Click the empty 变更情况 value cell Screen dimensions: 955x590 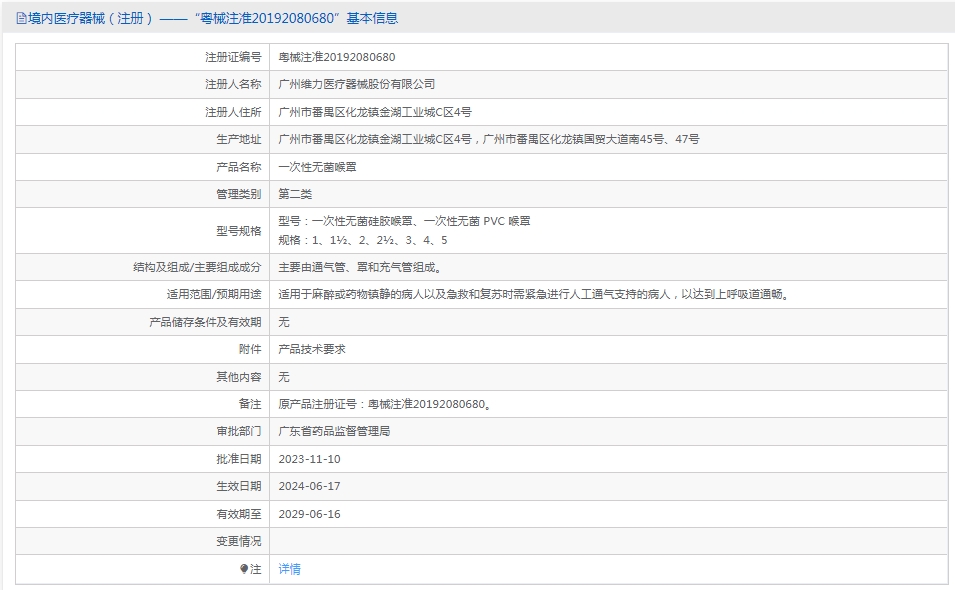(x=608, y=541)
